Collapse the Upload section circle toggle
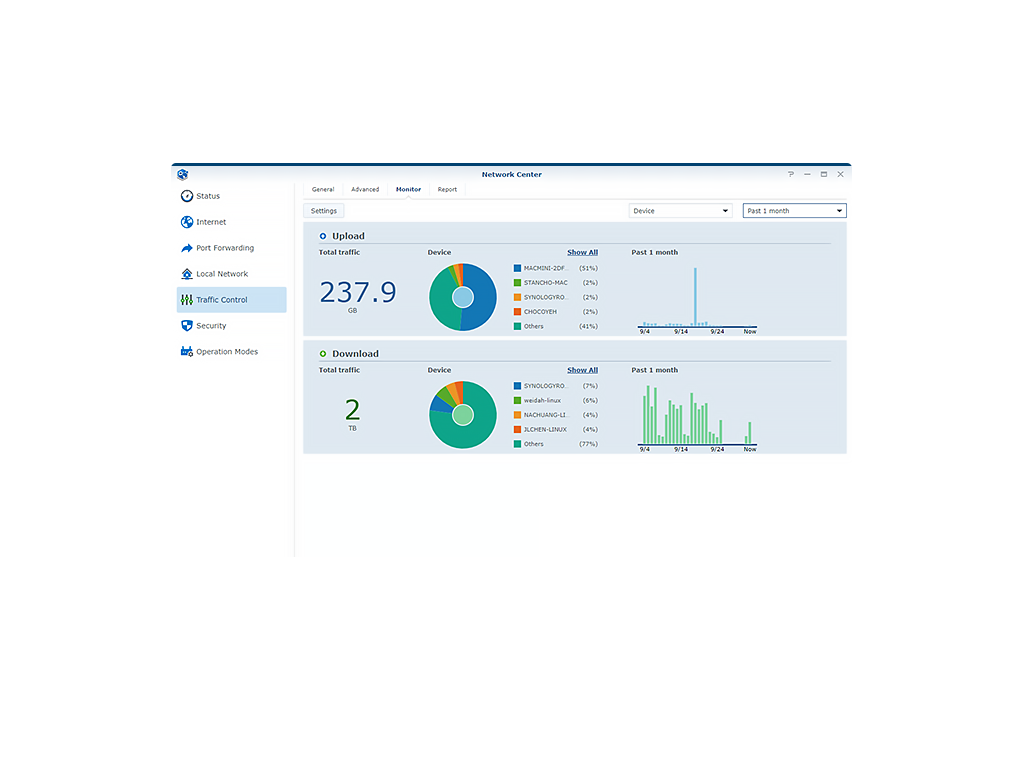 click(x=323, y=236)
